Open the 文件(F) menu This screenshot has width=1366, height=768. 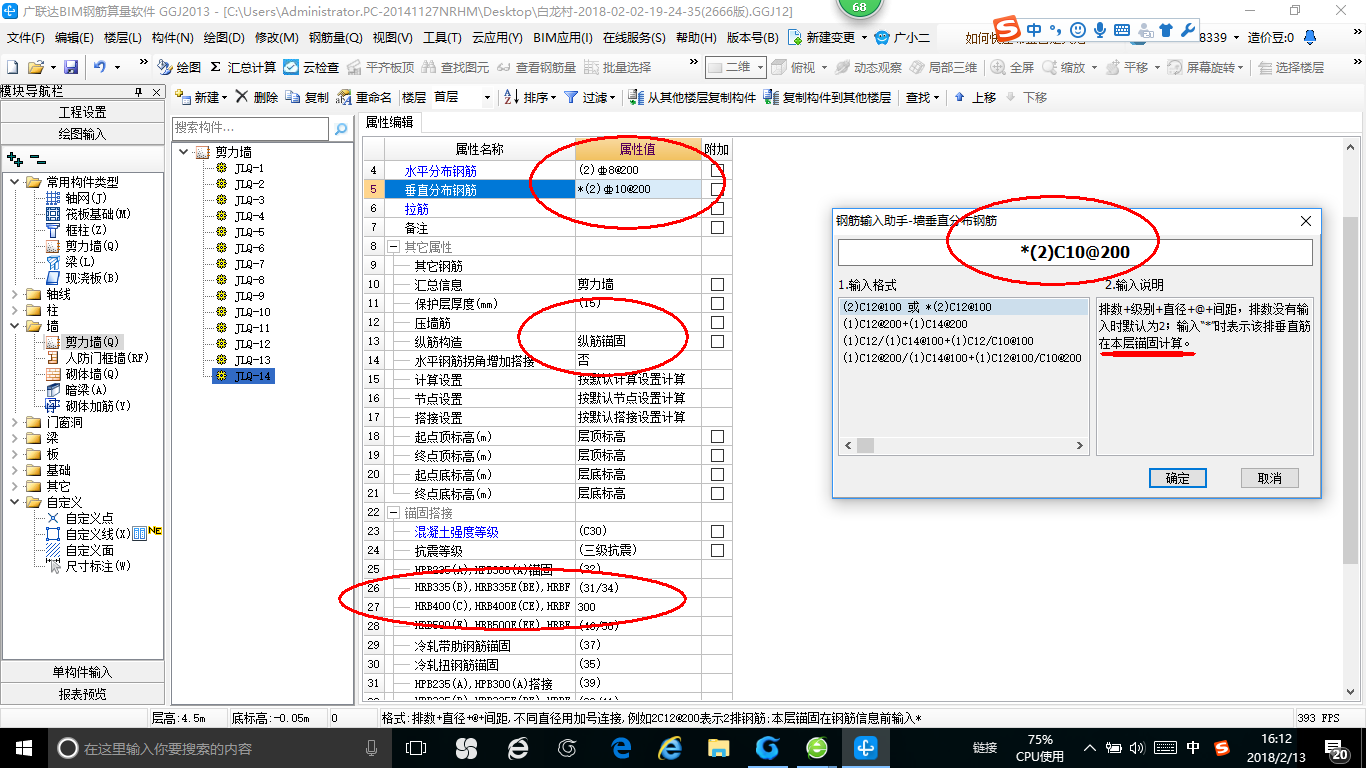coord(26,38)
